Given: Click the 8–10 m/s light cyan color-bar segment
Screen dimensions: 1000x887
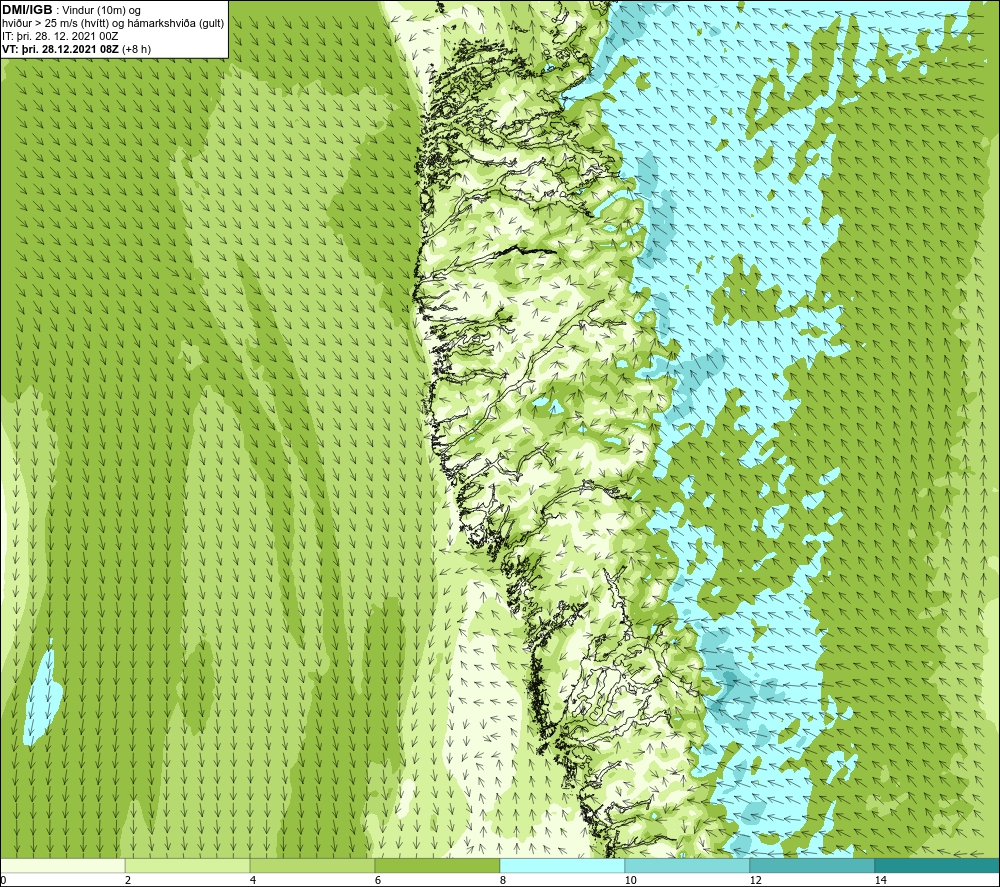Looking at the screenshot, I should pyautogui.click(x=562, y=866).
